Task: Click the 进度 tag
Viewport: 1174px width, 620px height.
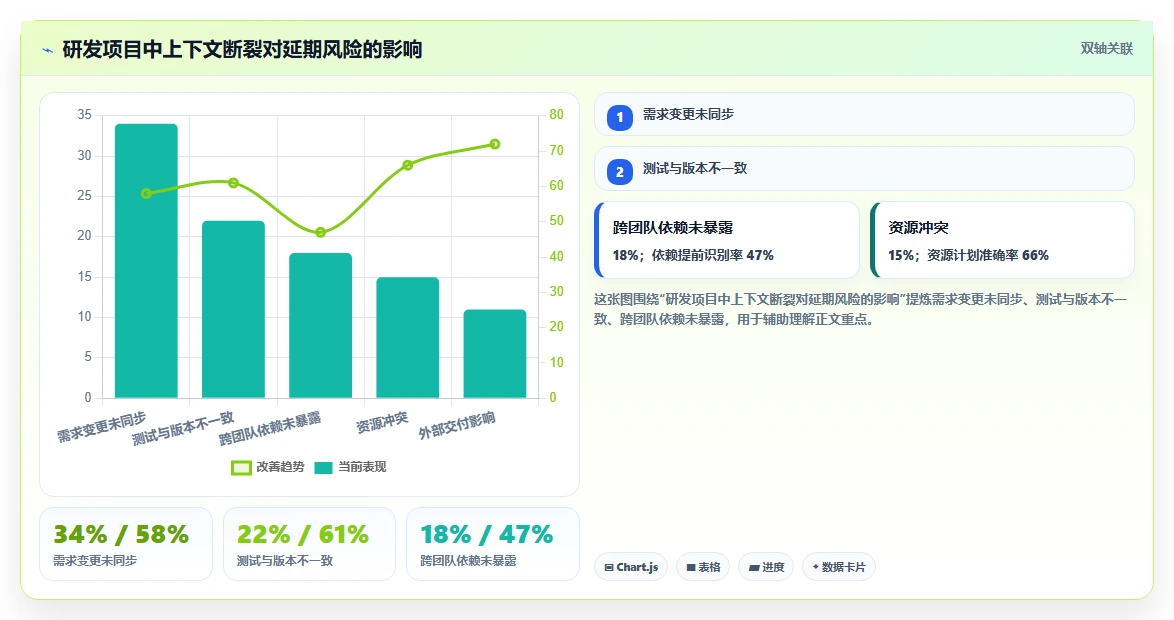Action: [x=766, y=567]
